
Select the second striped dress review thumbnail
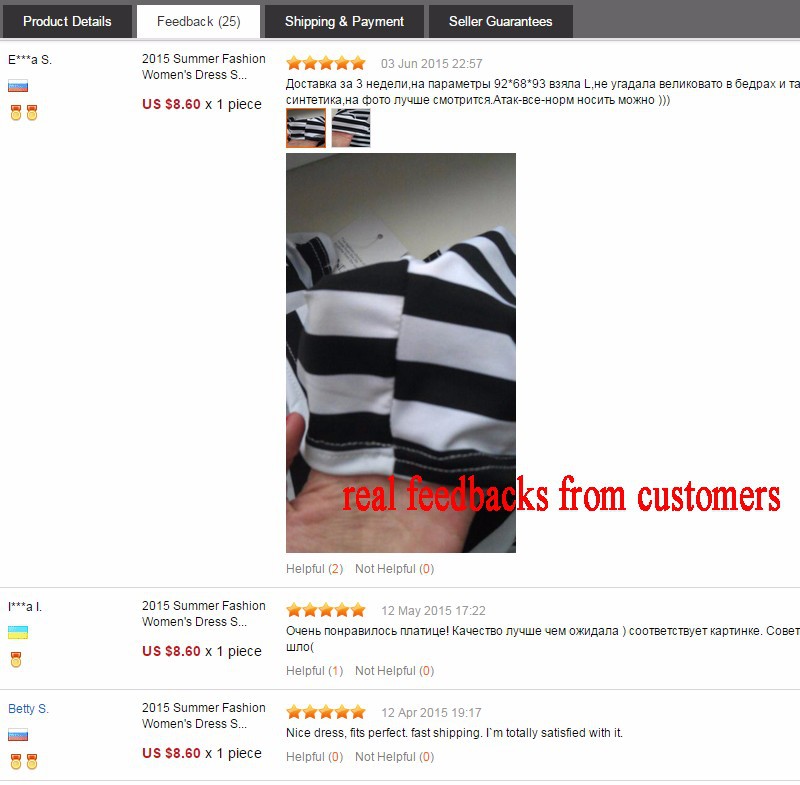[351, 128]
